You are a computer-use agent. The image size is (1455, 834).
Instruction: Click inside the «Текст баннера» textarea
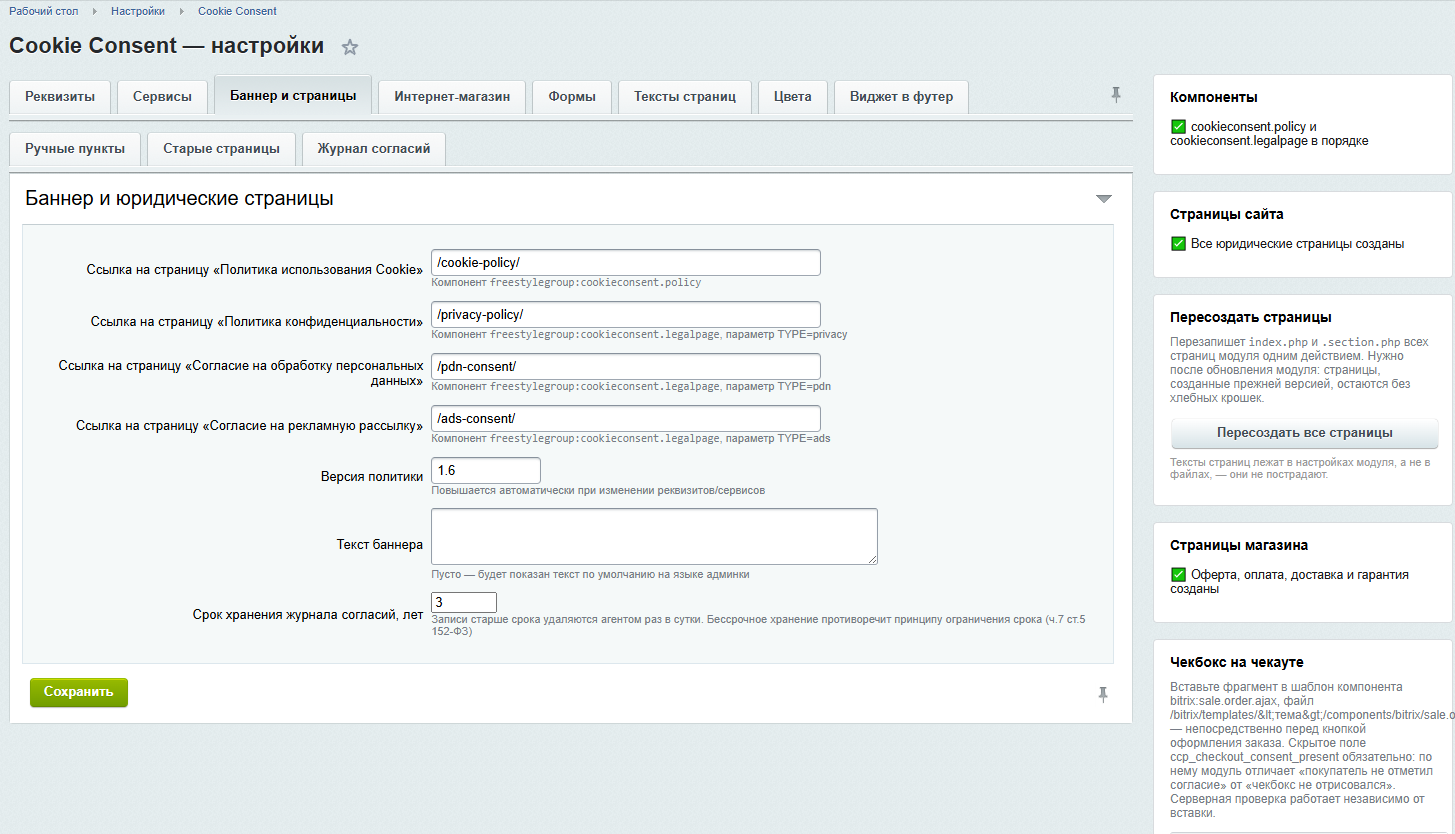(654, 536)
